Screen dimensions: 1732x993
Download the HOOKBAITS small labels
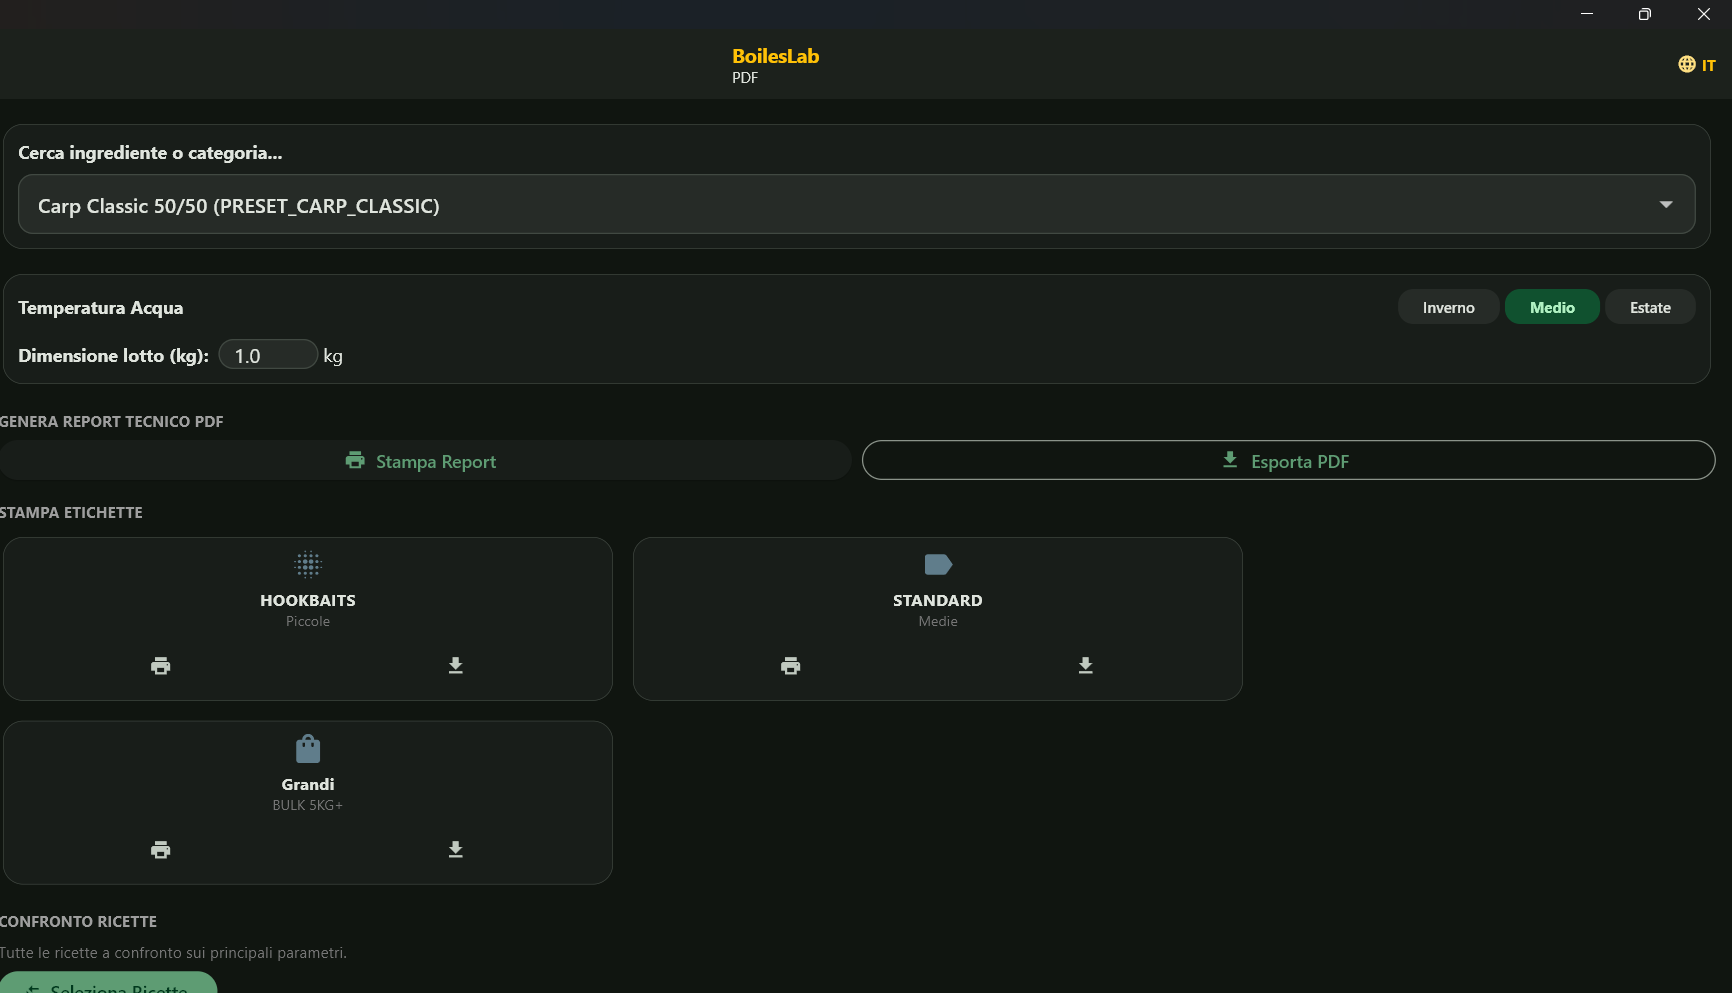[456, 666]
